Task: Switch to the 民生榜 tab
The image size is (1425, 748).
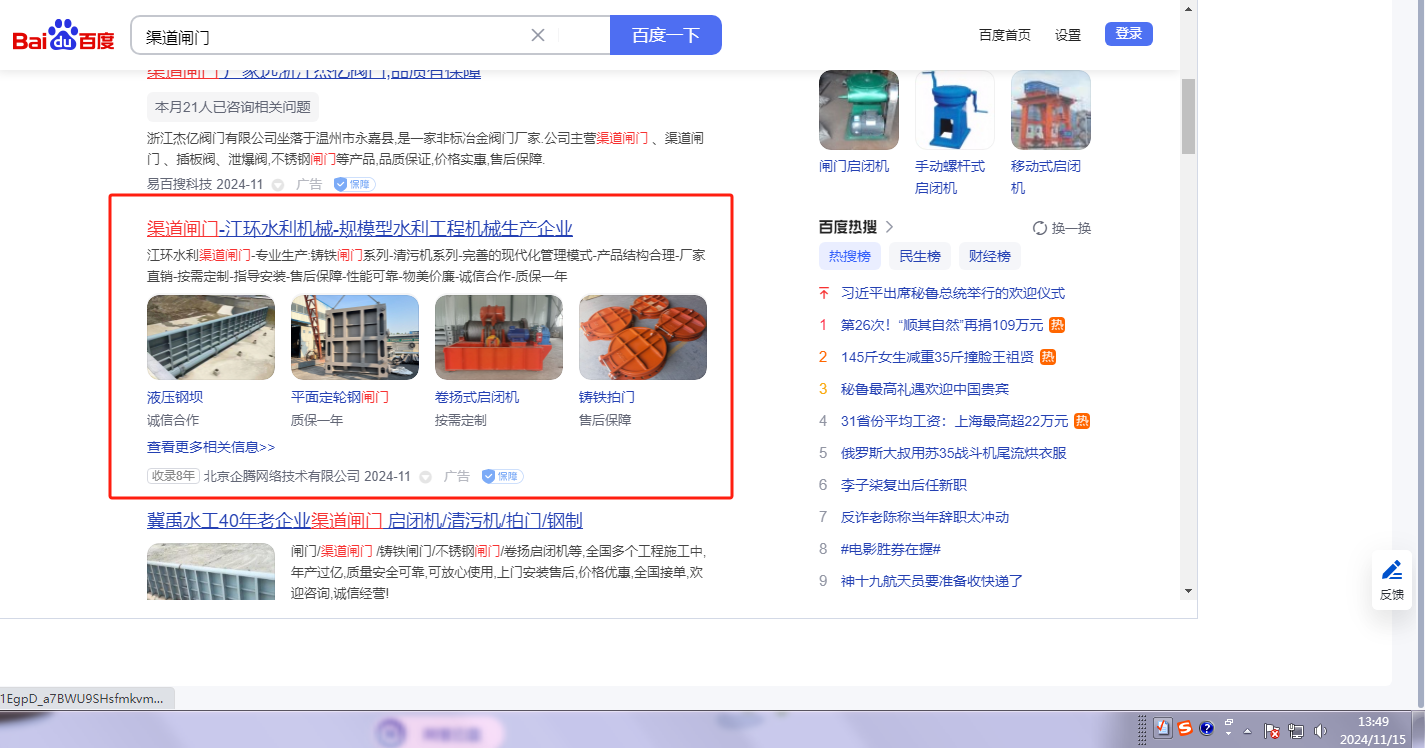Action: point(920,256)
